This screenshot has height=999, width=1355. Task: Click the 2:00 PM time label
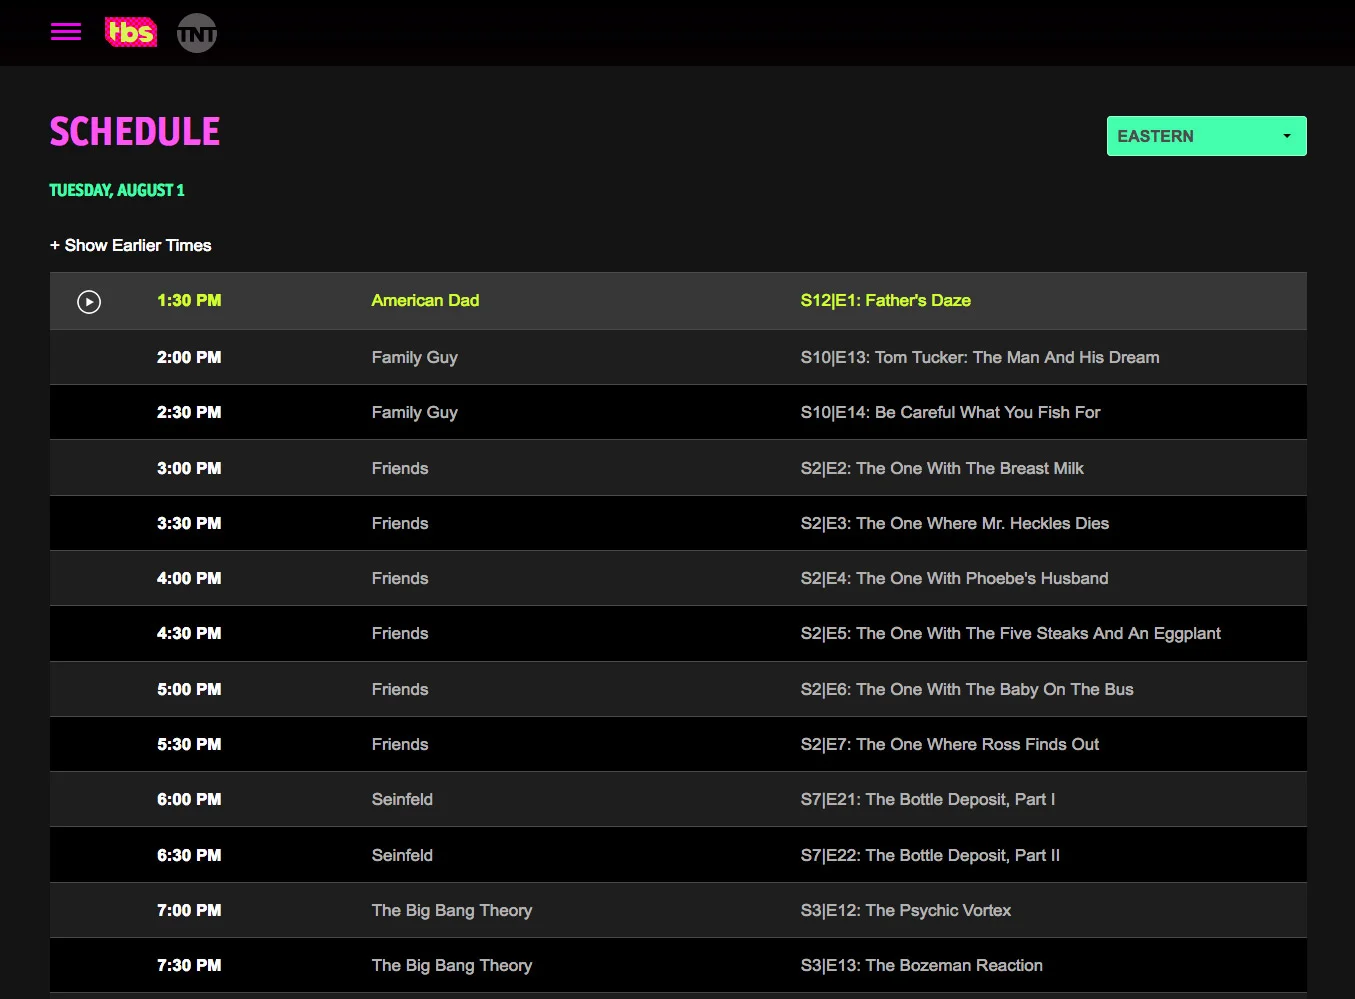tap(189, 357)
